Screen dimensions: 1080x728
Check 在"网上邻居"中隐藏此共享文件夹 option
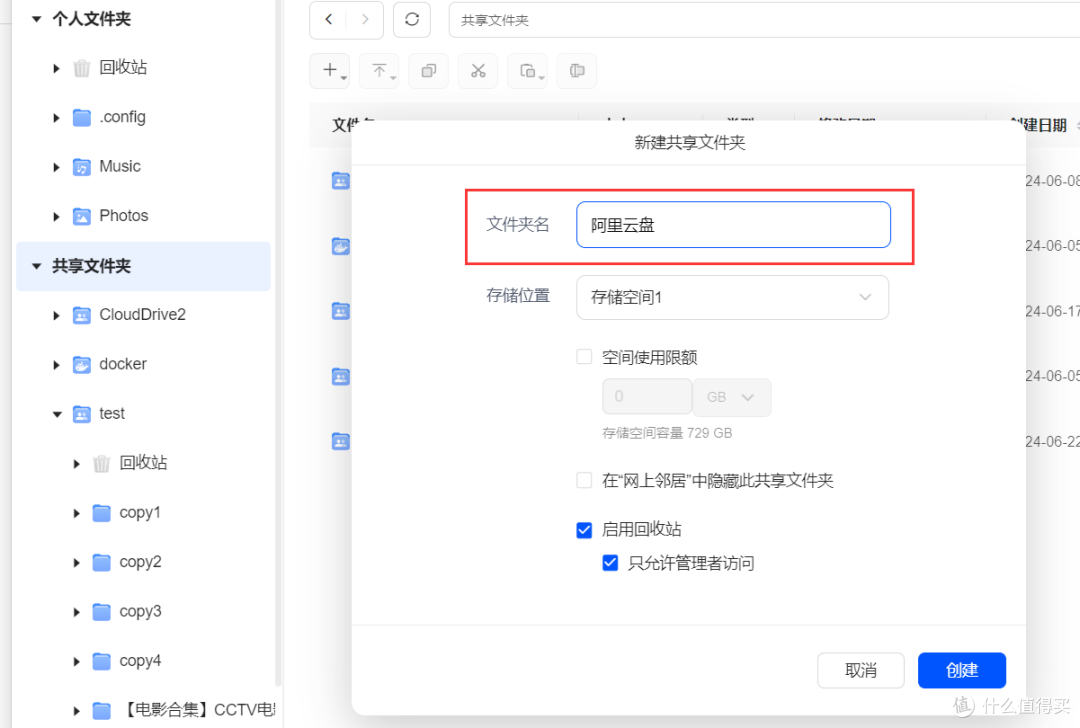click(x=584, y=480)
